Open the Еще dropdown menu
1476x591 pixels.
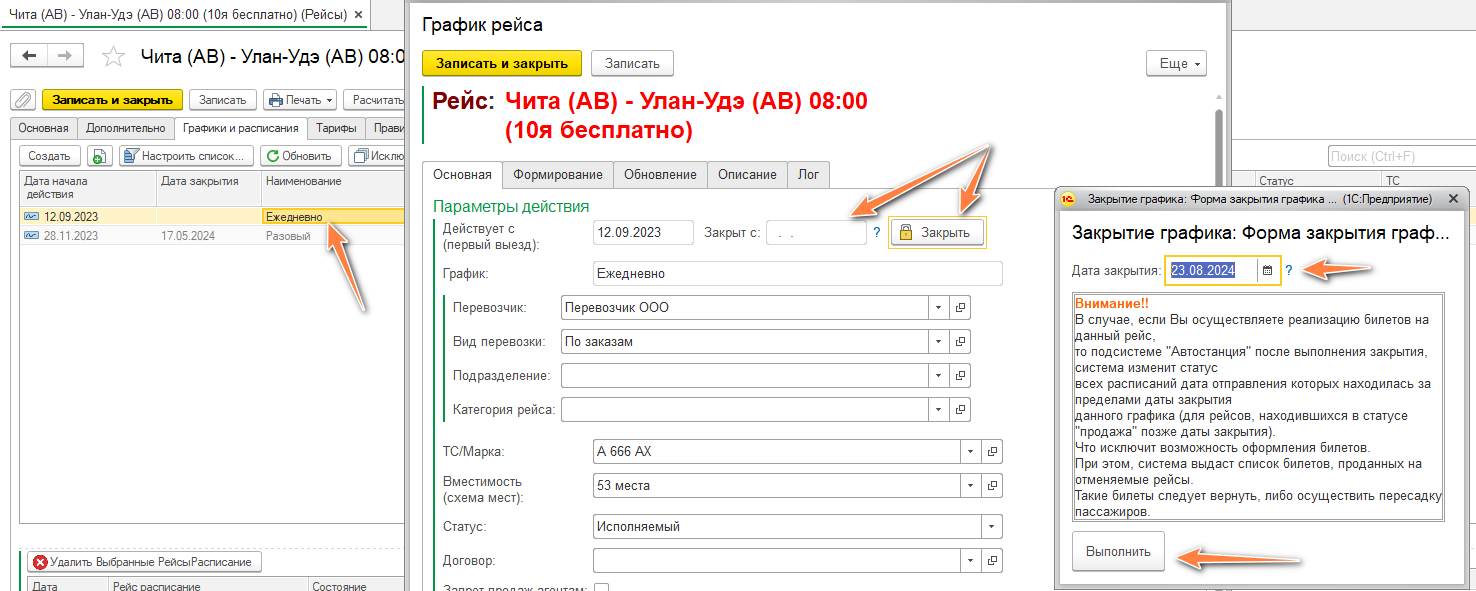1176,64
